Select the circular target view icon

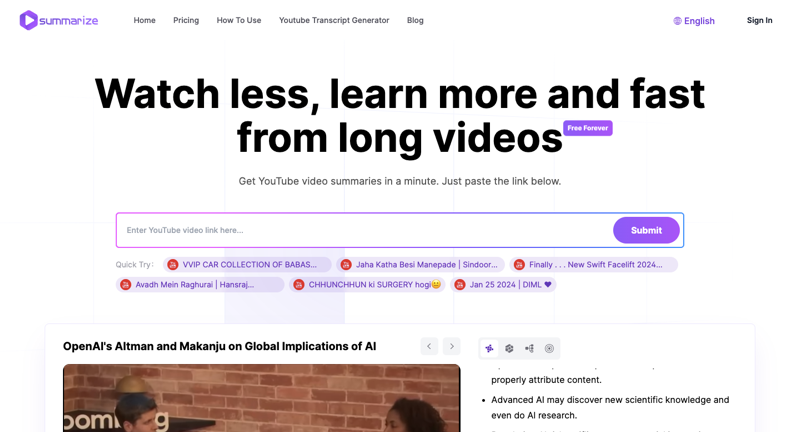(x=549, y=348)
